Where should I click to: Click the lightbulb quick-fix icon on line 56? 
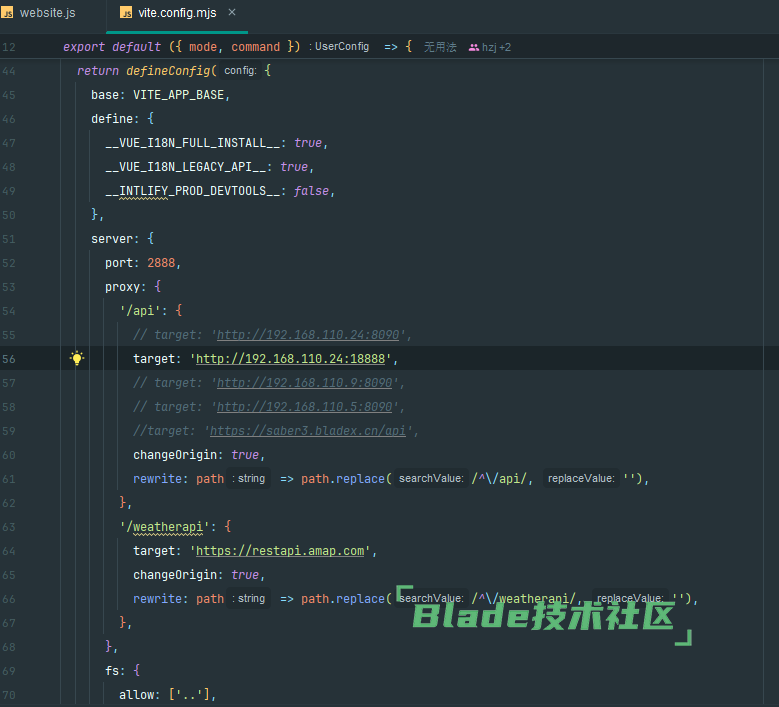pyautogui.click(x=77, y=359)
